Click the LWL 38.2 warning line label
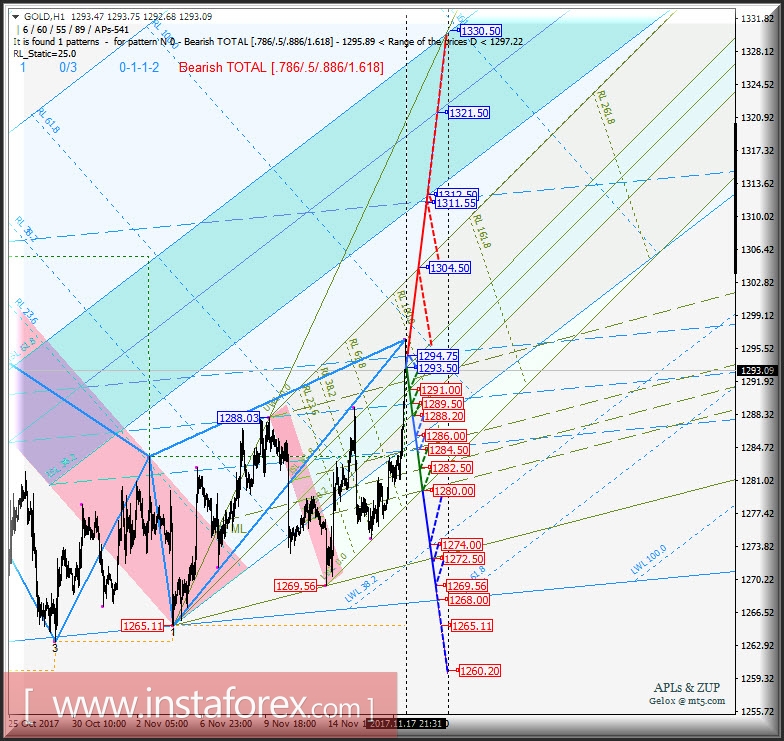 click(361, 588)
